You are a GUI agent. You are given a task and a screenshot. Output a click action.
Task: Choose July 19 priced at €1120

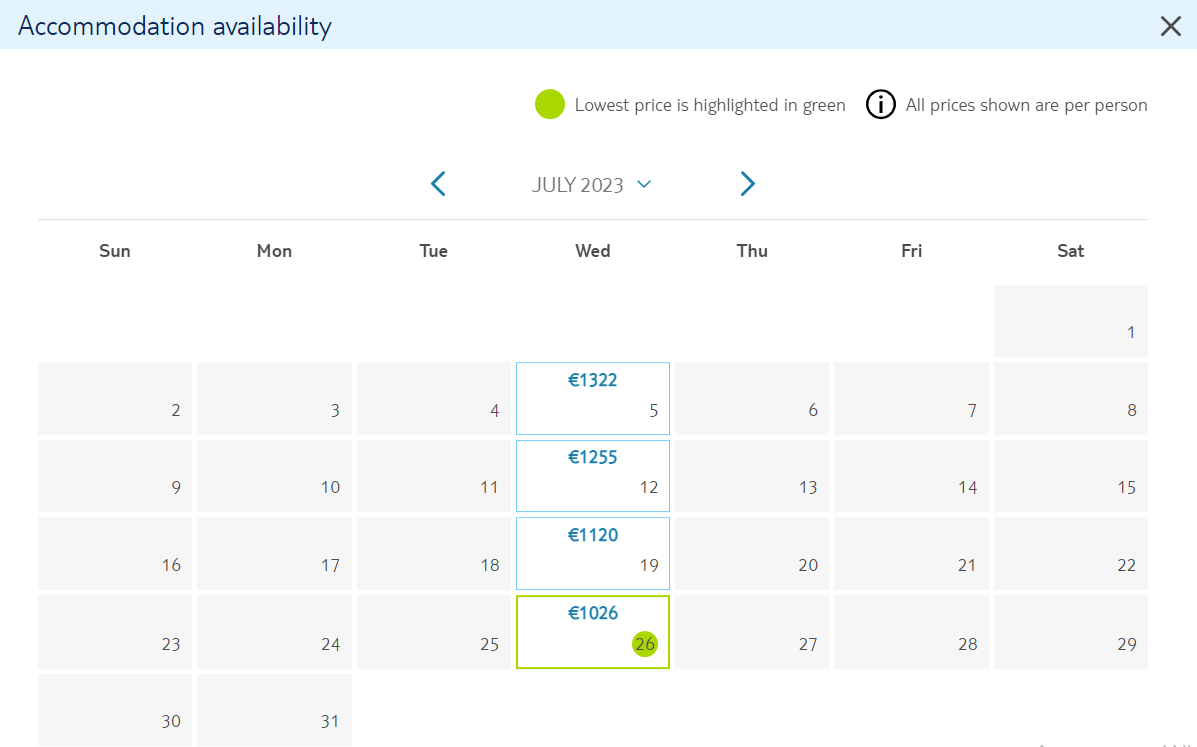pos(593,554)
